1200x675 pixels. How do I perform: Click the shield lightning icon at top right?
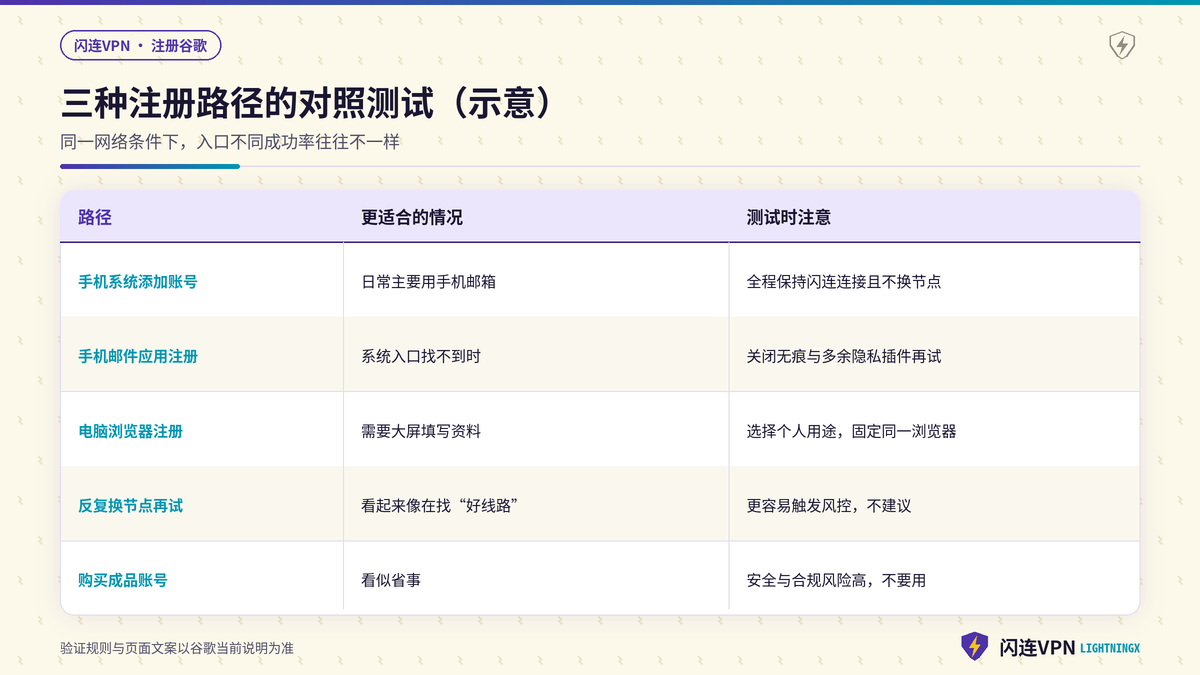tap(1122, 46)
